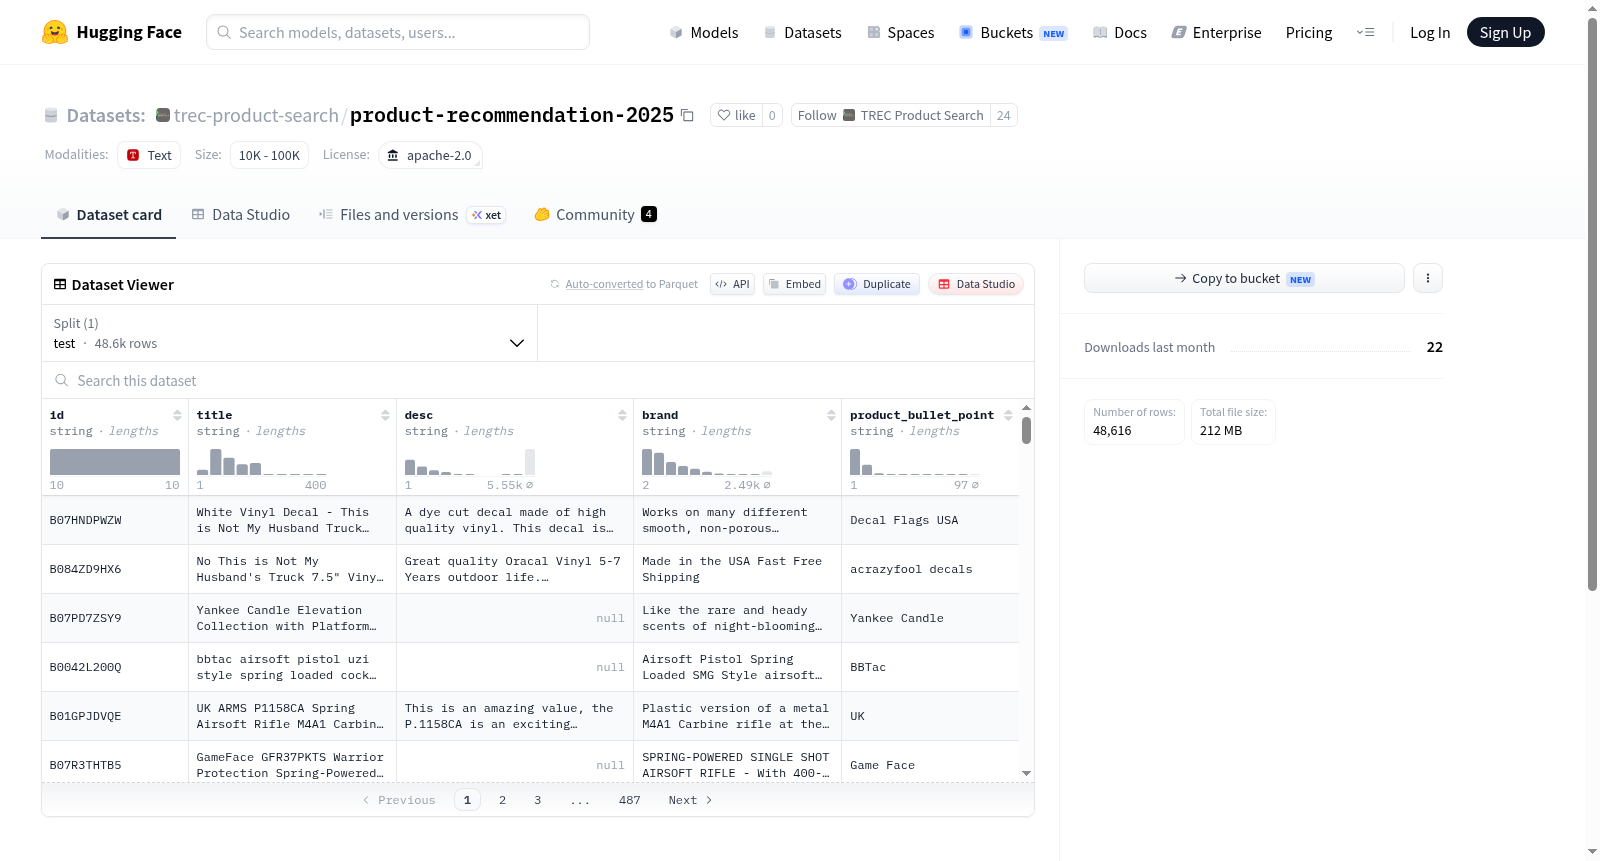
Task: Click the 10K - 100K size tag
Action: coord(269,155)
